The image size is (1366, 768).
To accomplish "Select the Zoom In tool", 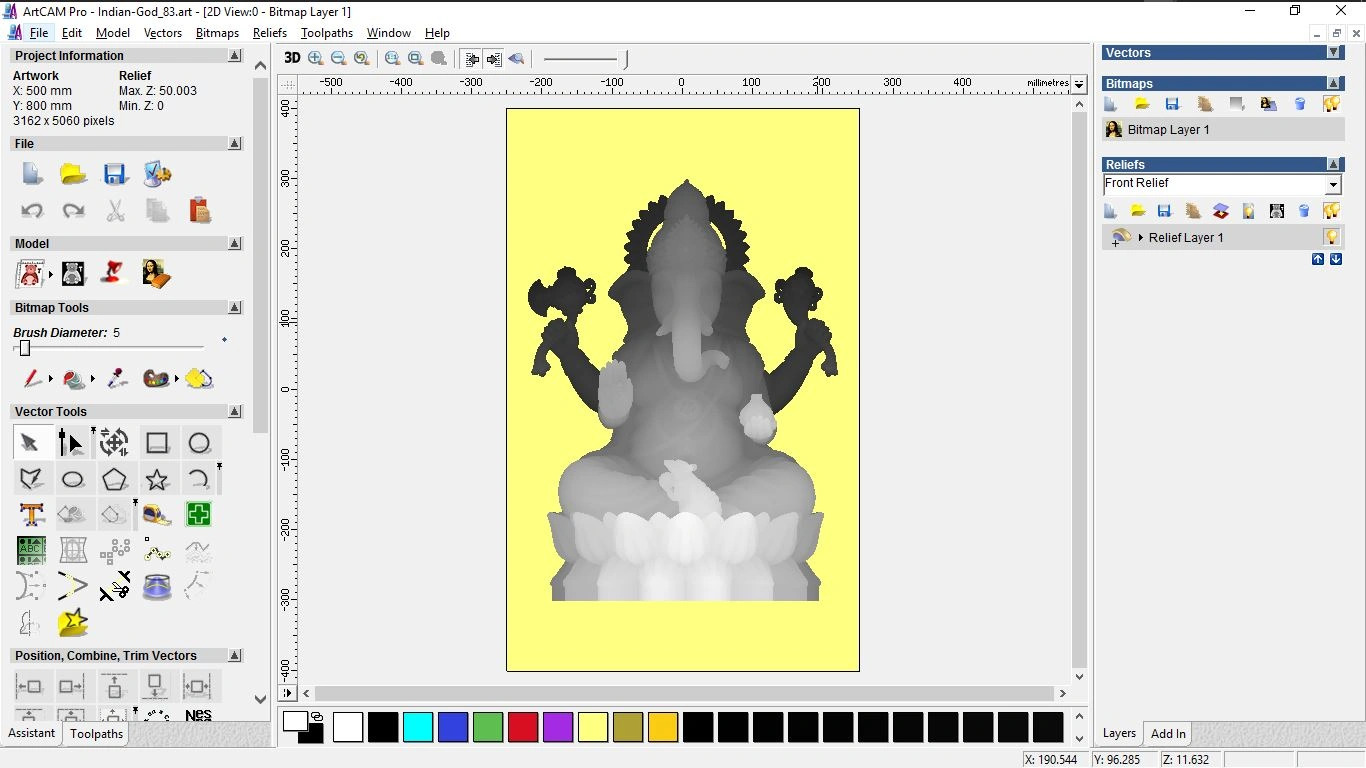I will 315,58.
